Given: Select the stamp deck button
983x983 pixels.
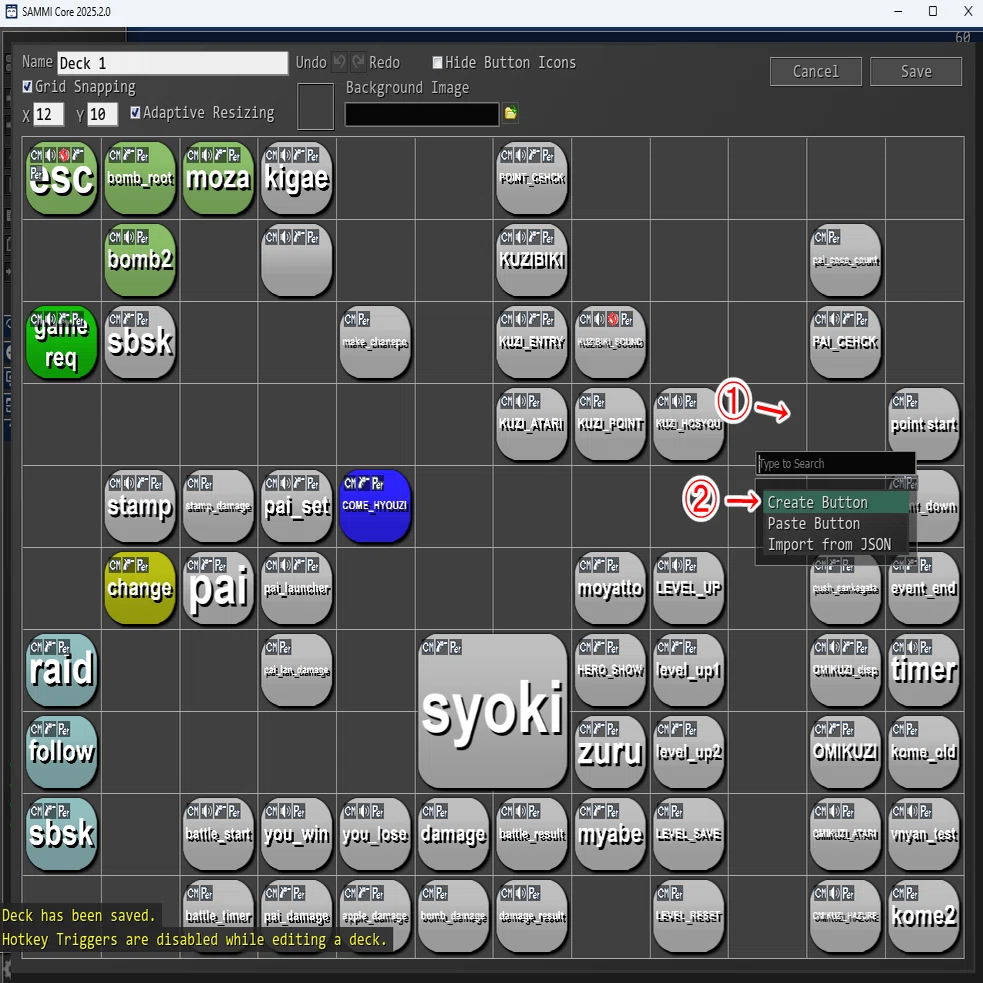Looking at the screenshot, I should [x=140, y=506].
